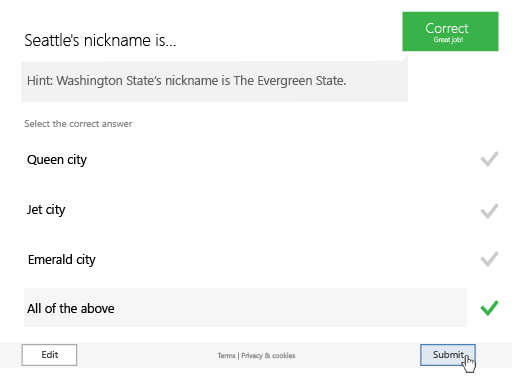This screenshot has width=512, height=384.
Task: Click the gray checkmark beside Jet city
Action: coord(489,211)
